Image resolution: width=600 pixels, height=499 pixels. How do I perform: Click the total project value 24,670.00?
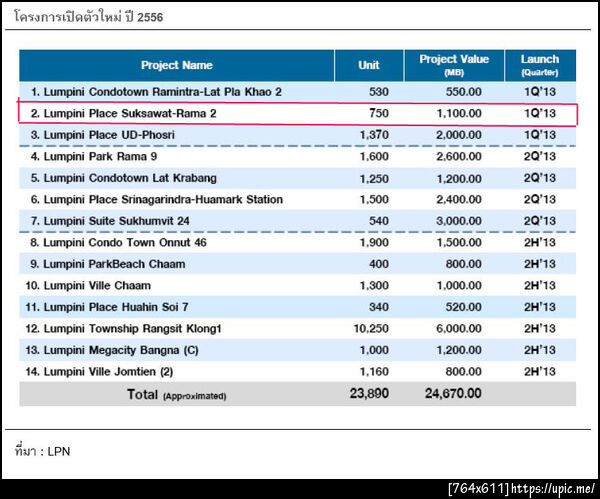pos(453,393)
